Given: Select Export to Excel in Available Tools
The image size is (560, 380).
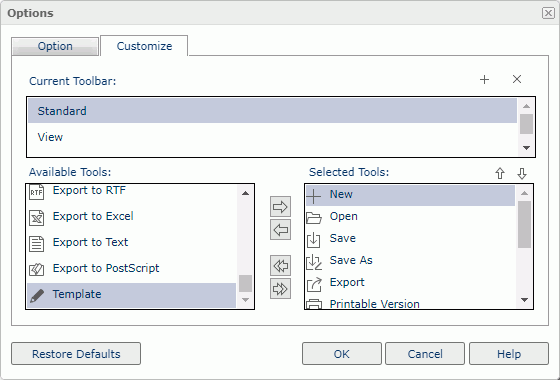Looking at the screenshot, I should click(132, 216).
